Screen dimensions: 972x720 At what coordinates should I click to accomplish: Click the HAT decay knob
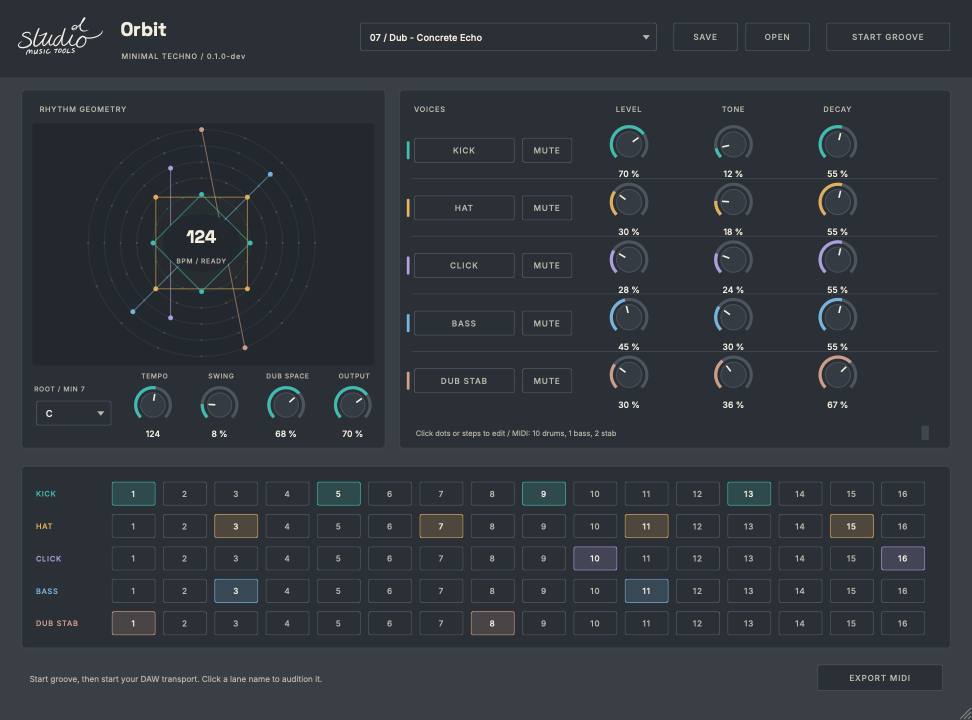coord(837,202)
